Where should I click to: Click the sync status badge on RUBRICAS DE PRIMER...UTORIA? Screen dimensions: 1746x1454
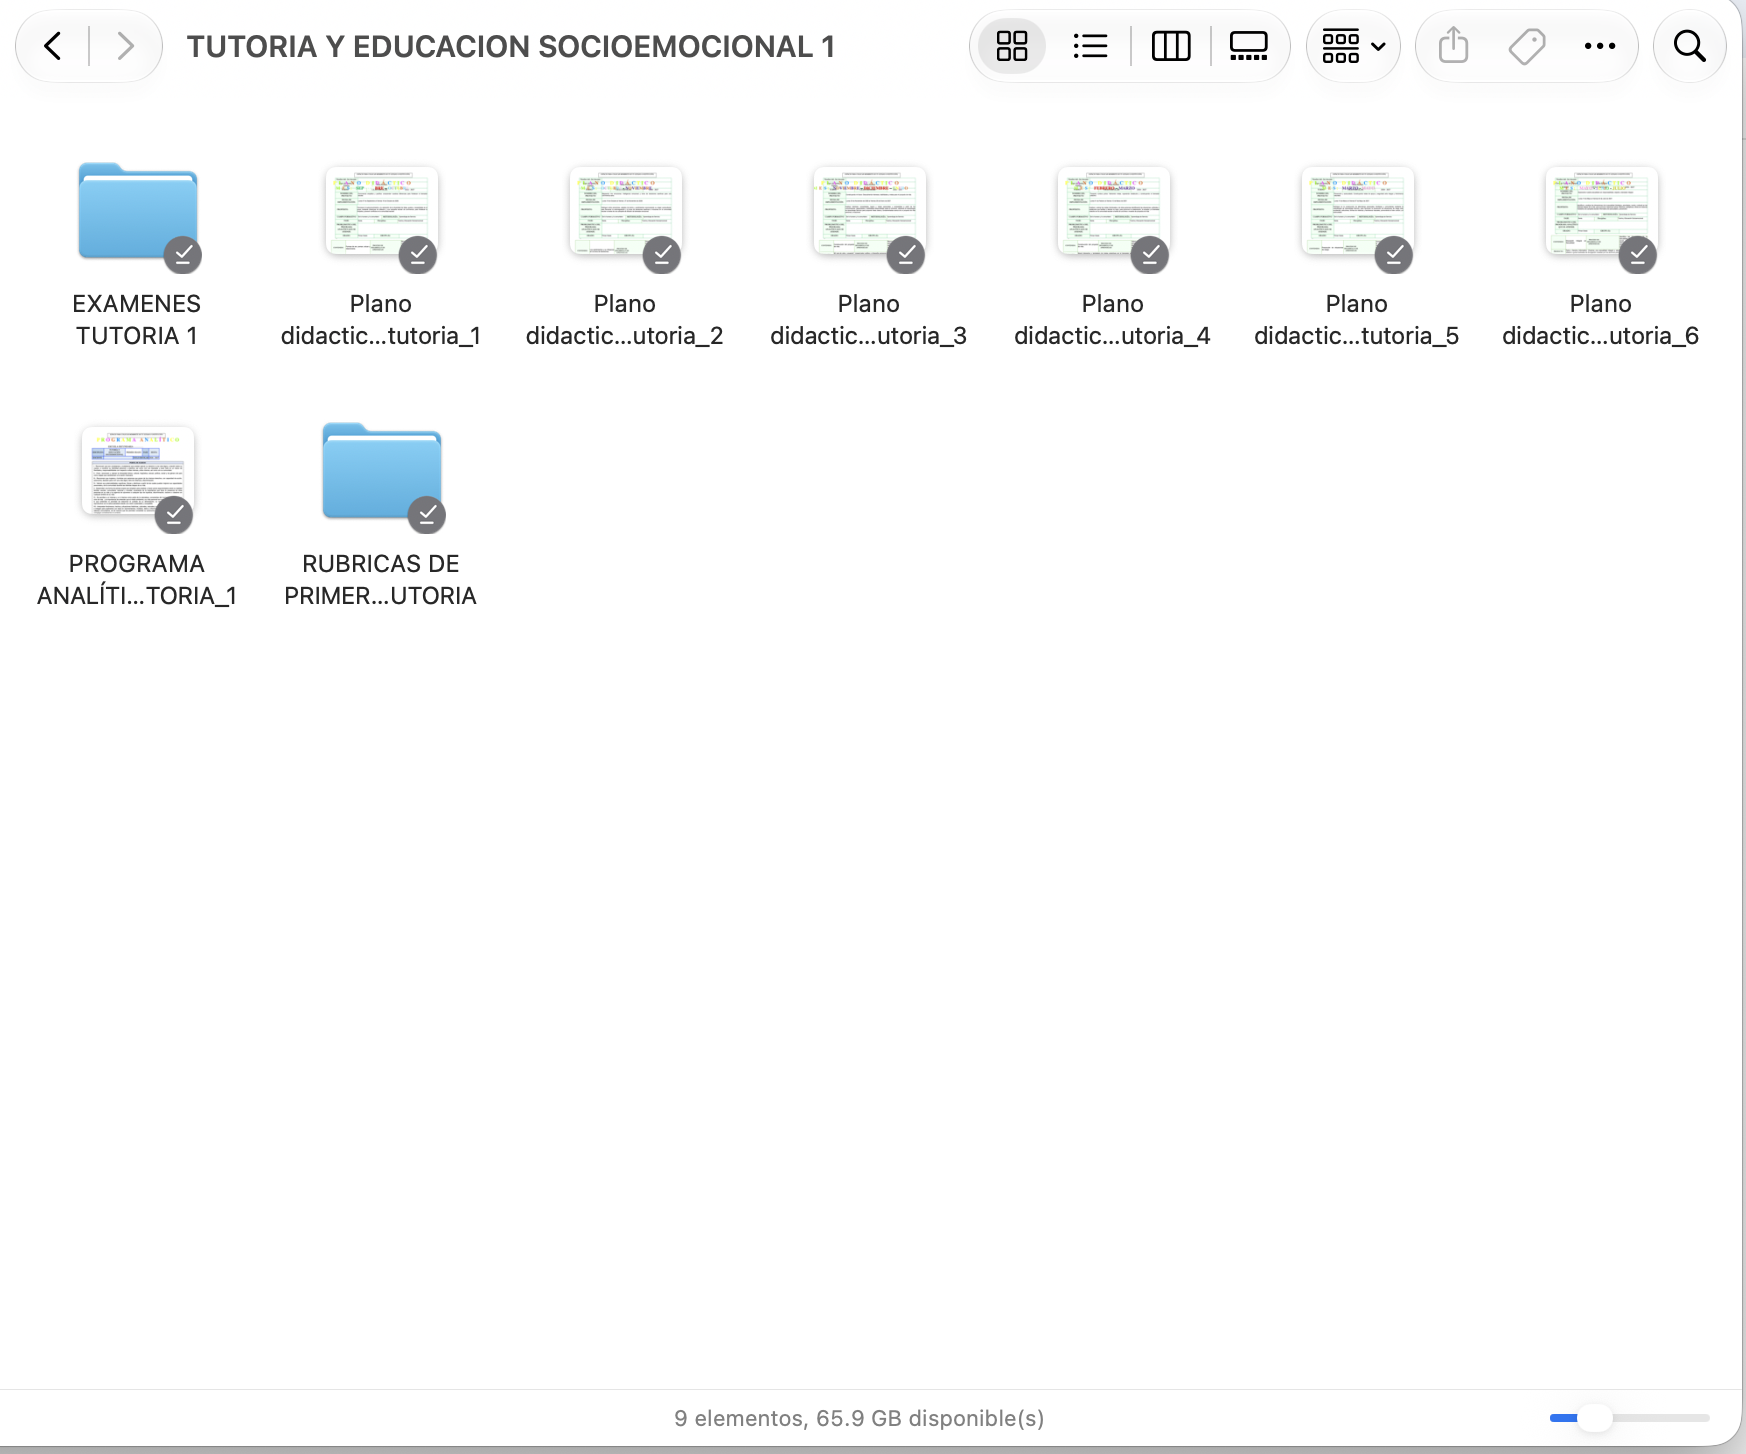pyautogui.click(x=427, y=515)
